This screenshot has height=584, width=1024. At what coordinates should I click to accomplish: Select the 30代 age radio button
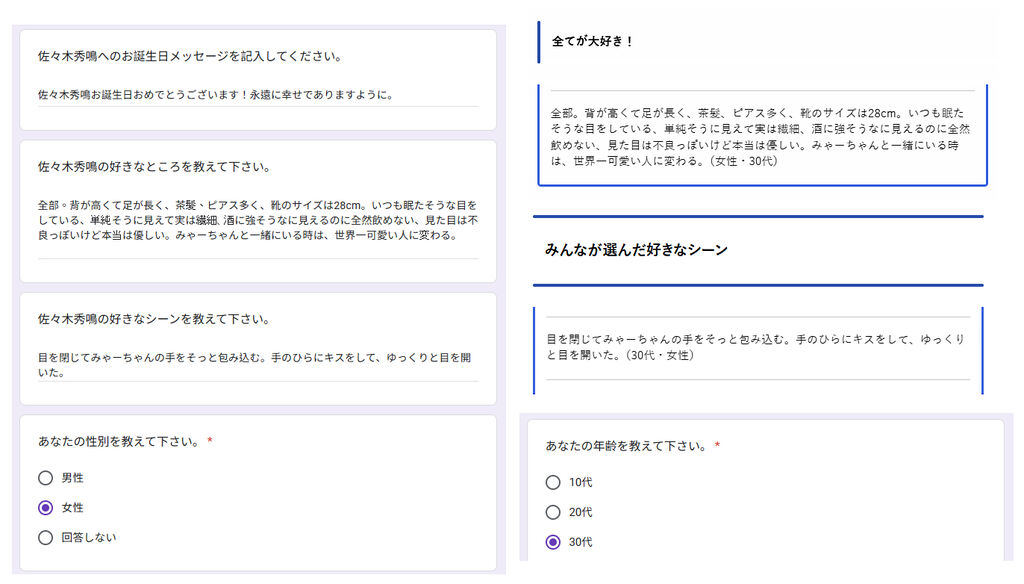click(x=553, y=542)
